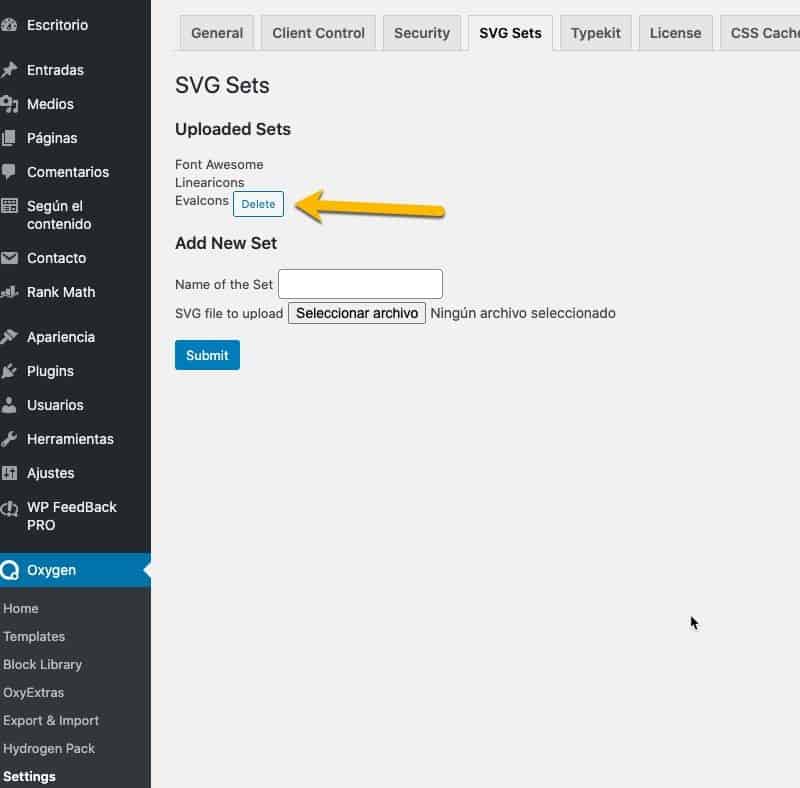Open the Templates submenu link

point(34,636)
